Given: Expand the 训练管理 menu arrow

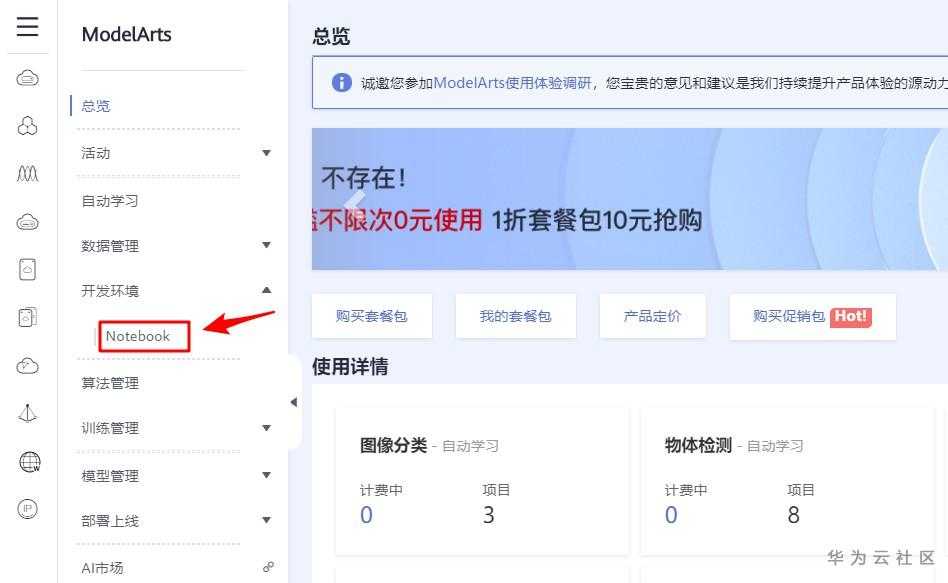Looking at the screenshot, I should tap(266, 428).
